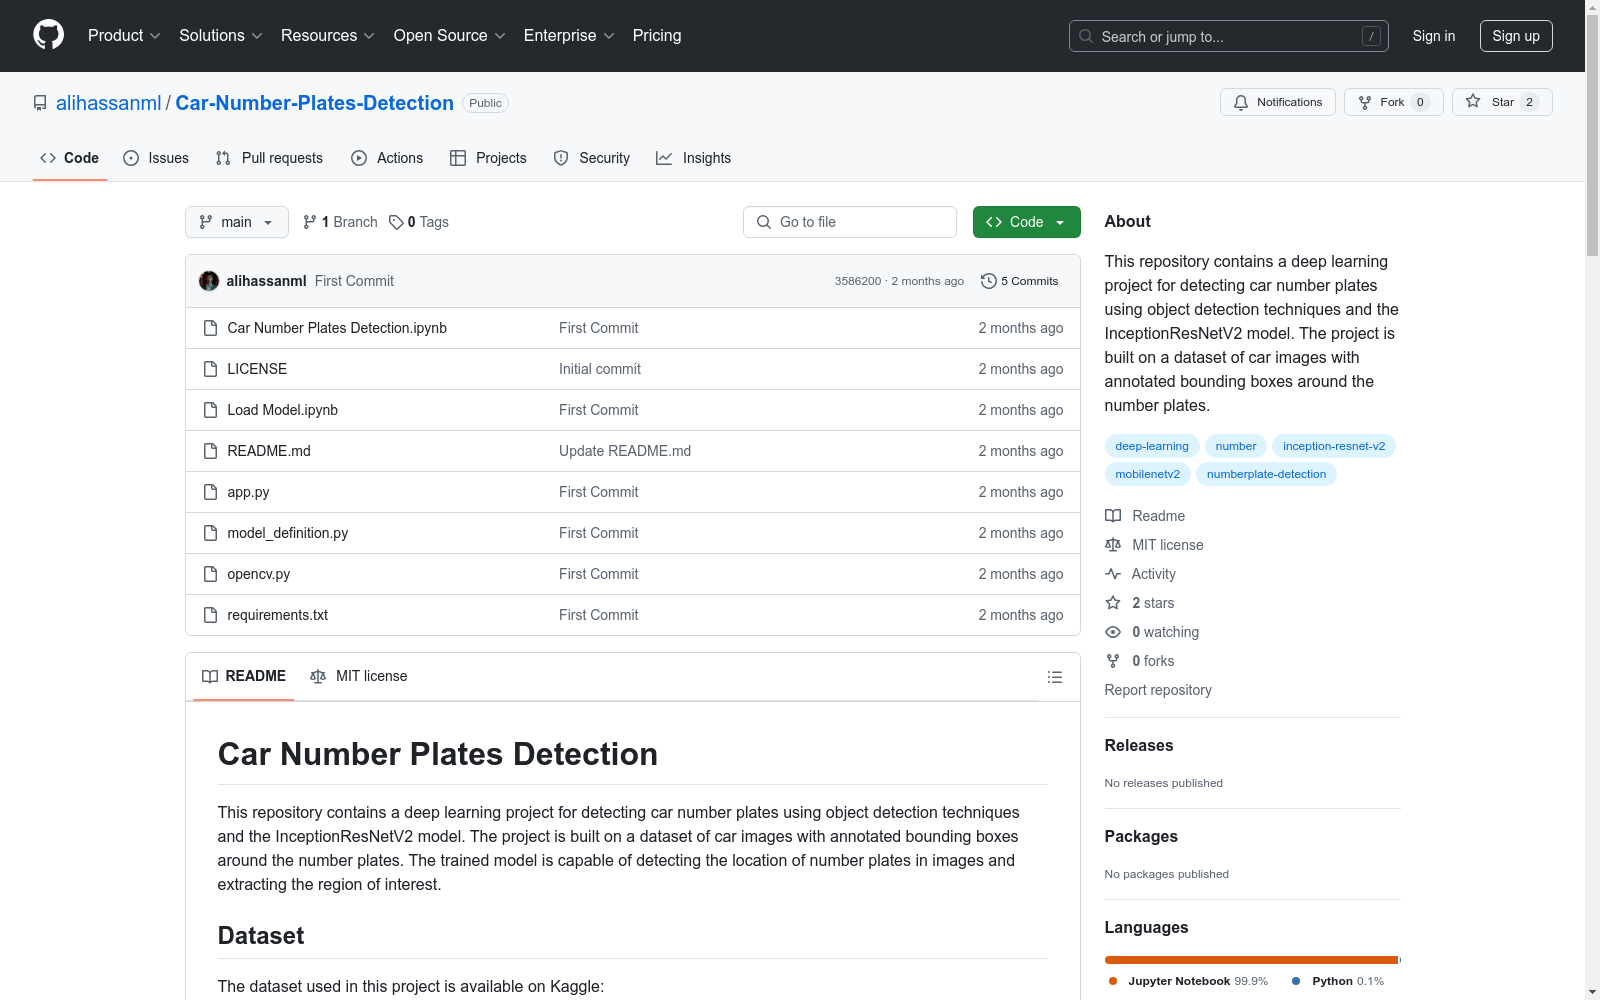
Task: Click file icon for Car Number Plates Detection.ipynb
Action: click(x=210, y=328)
